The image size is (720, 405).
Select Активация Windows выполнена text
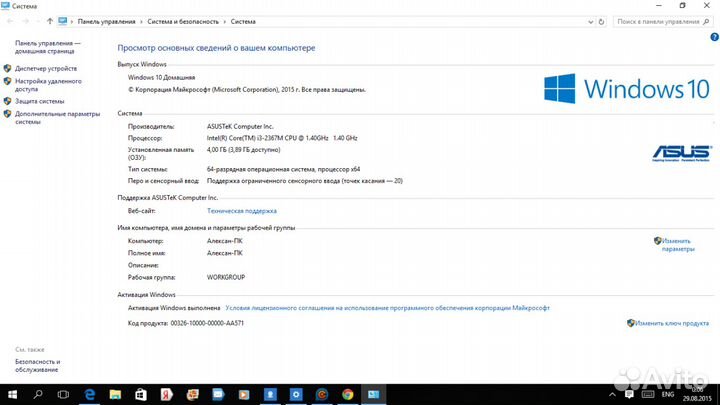click(x=174, y=308)
